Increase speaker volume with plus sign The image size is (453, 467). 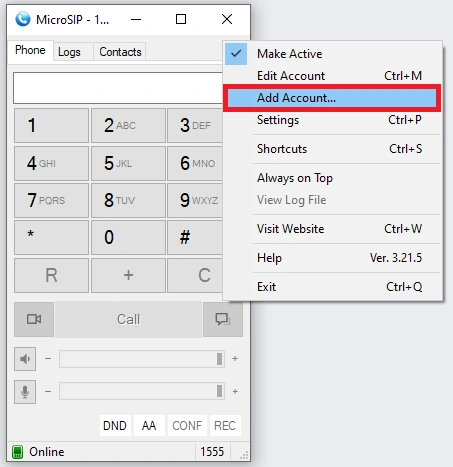tap(235, 359)
